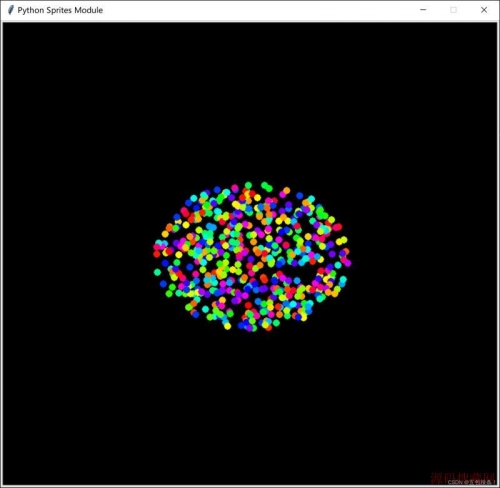Click the orange and magenta dot pair near cluster top

pyautogui.click(x=285, y=192)
